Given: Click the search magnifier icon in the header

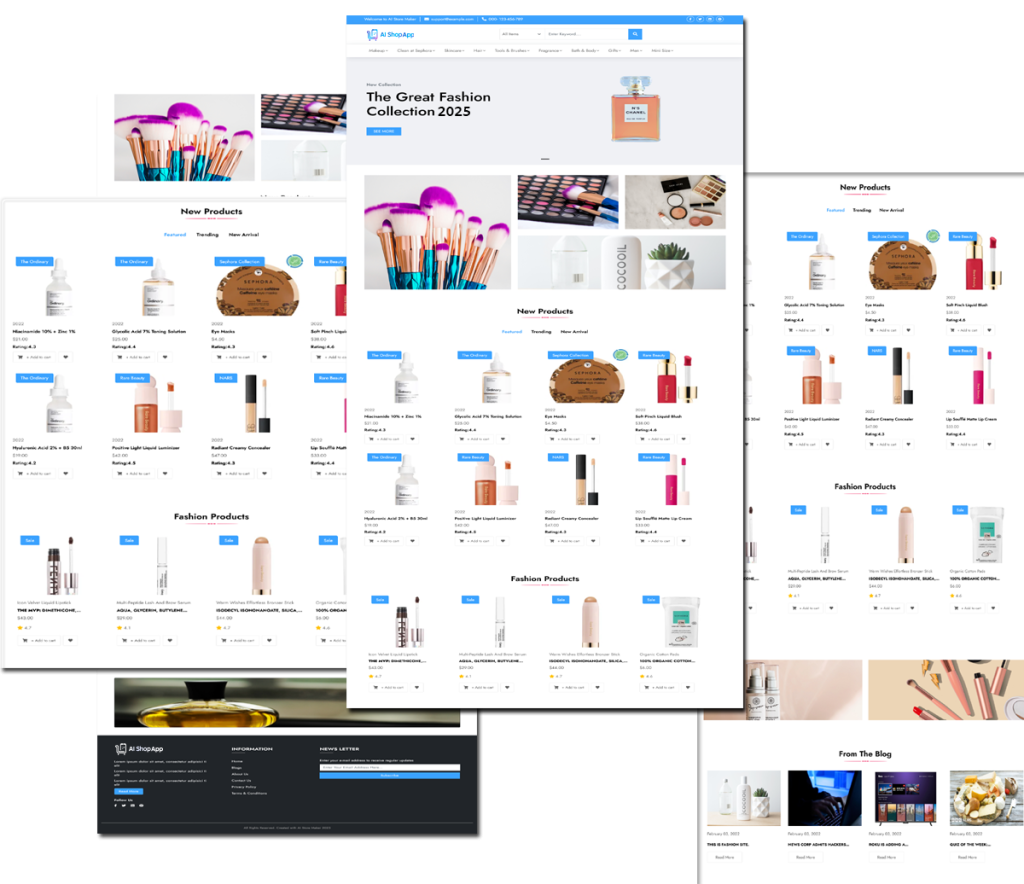Looking at the screenshot, I should (x=635, y=34).
